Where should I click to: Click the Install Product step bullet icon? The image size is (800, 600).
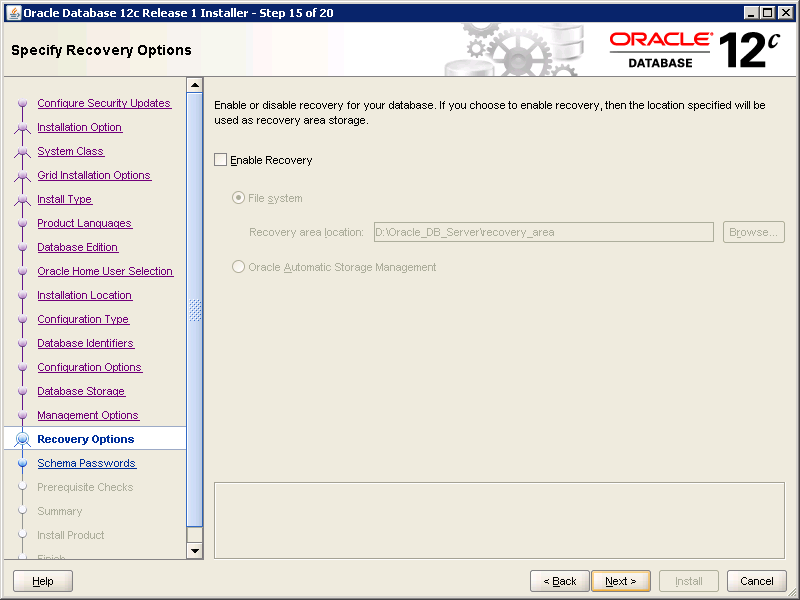point(22,535)
